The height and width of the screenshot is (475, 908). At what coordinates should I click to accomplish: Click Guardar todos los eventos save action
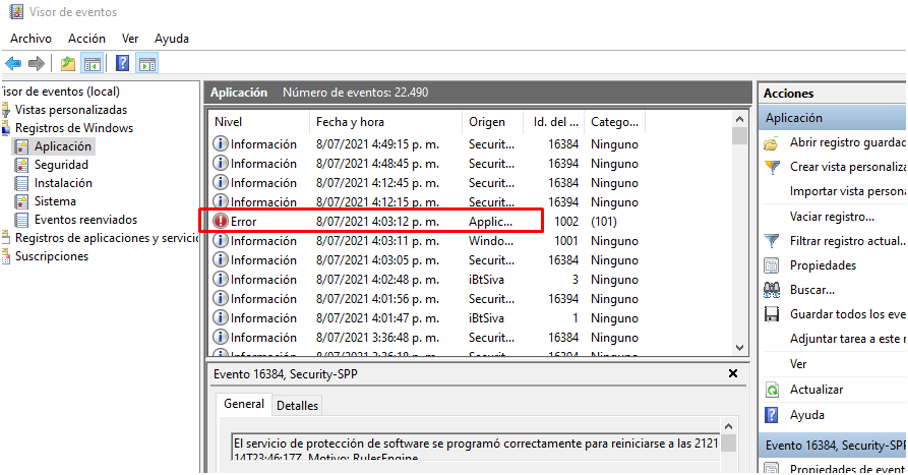click(847, 314)
